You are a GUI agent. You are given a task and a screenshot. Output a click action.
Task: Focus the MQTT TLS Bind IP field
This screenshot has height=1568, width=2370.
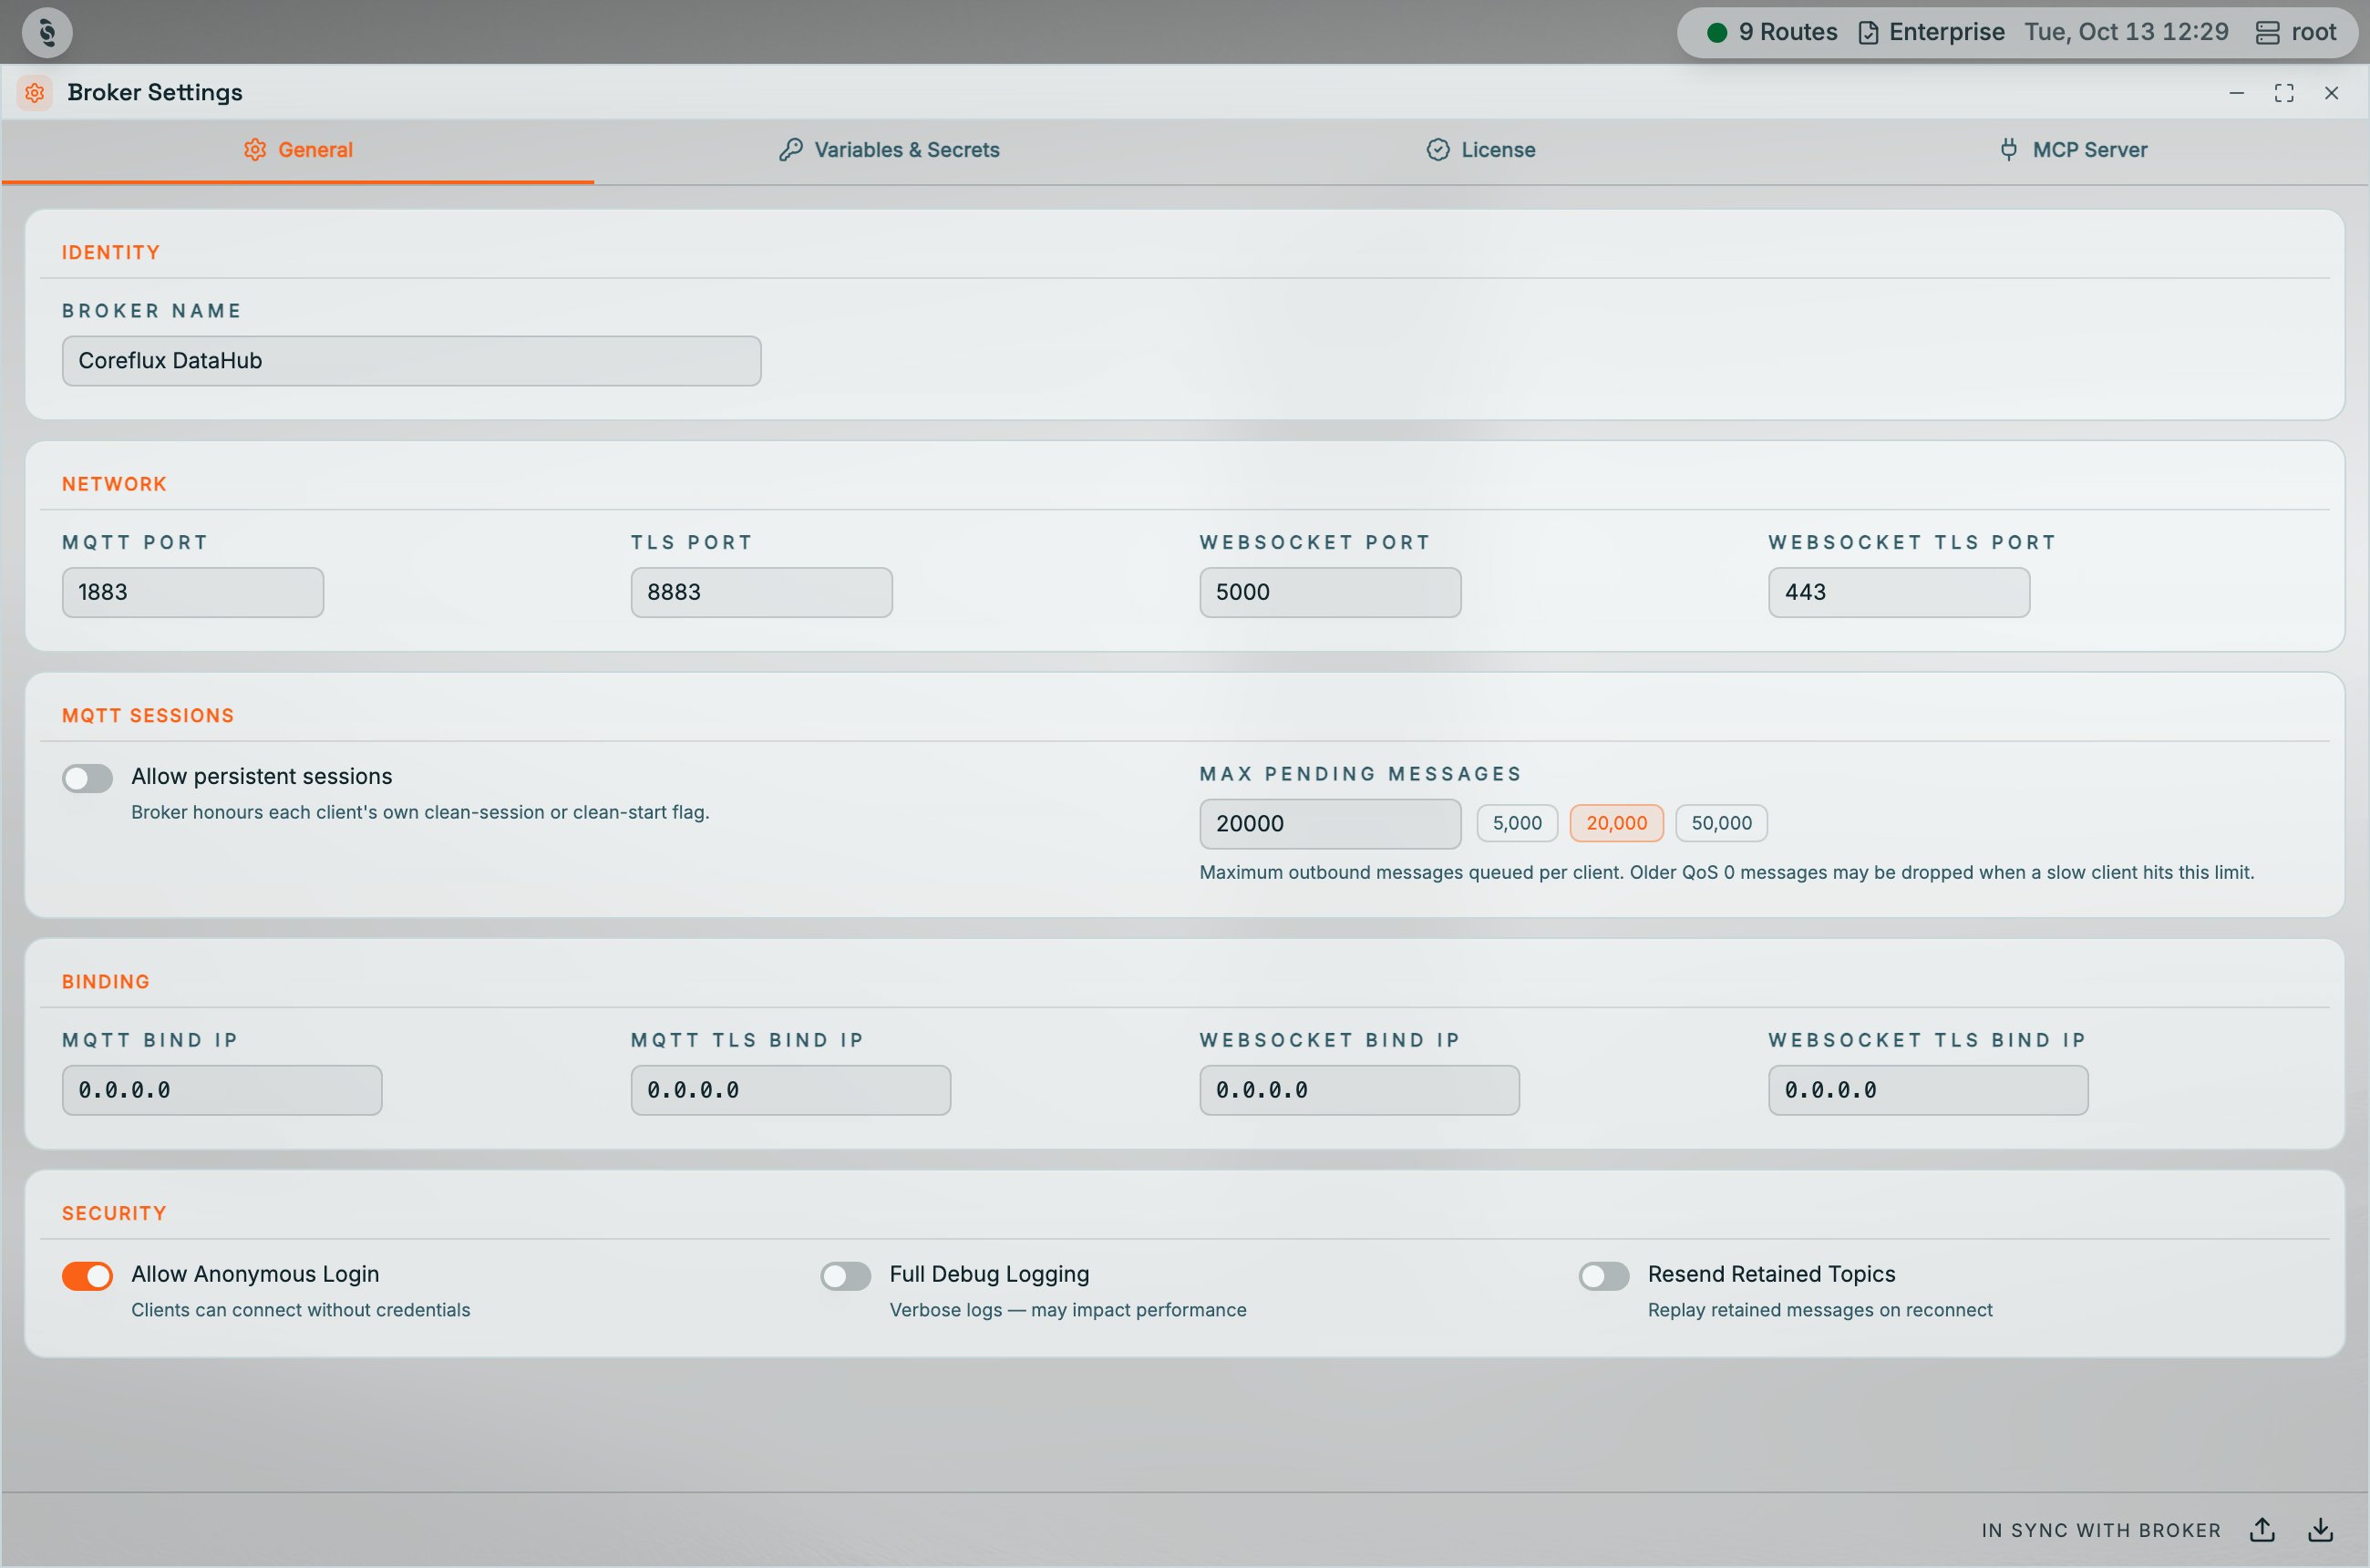(x=791, y=1090)
